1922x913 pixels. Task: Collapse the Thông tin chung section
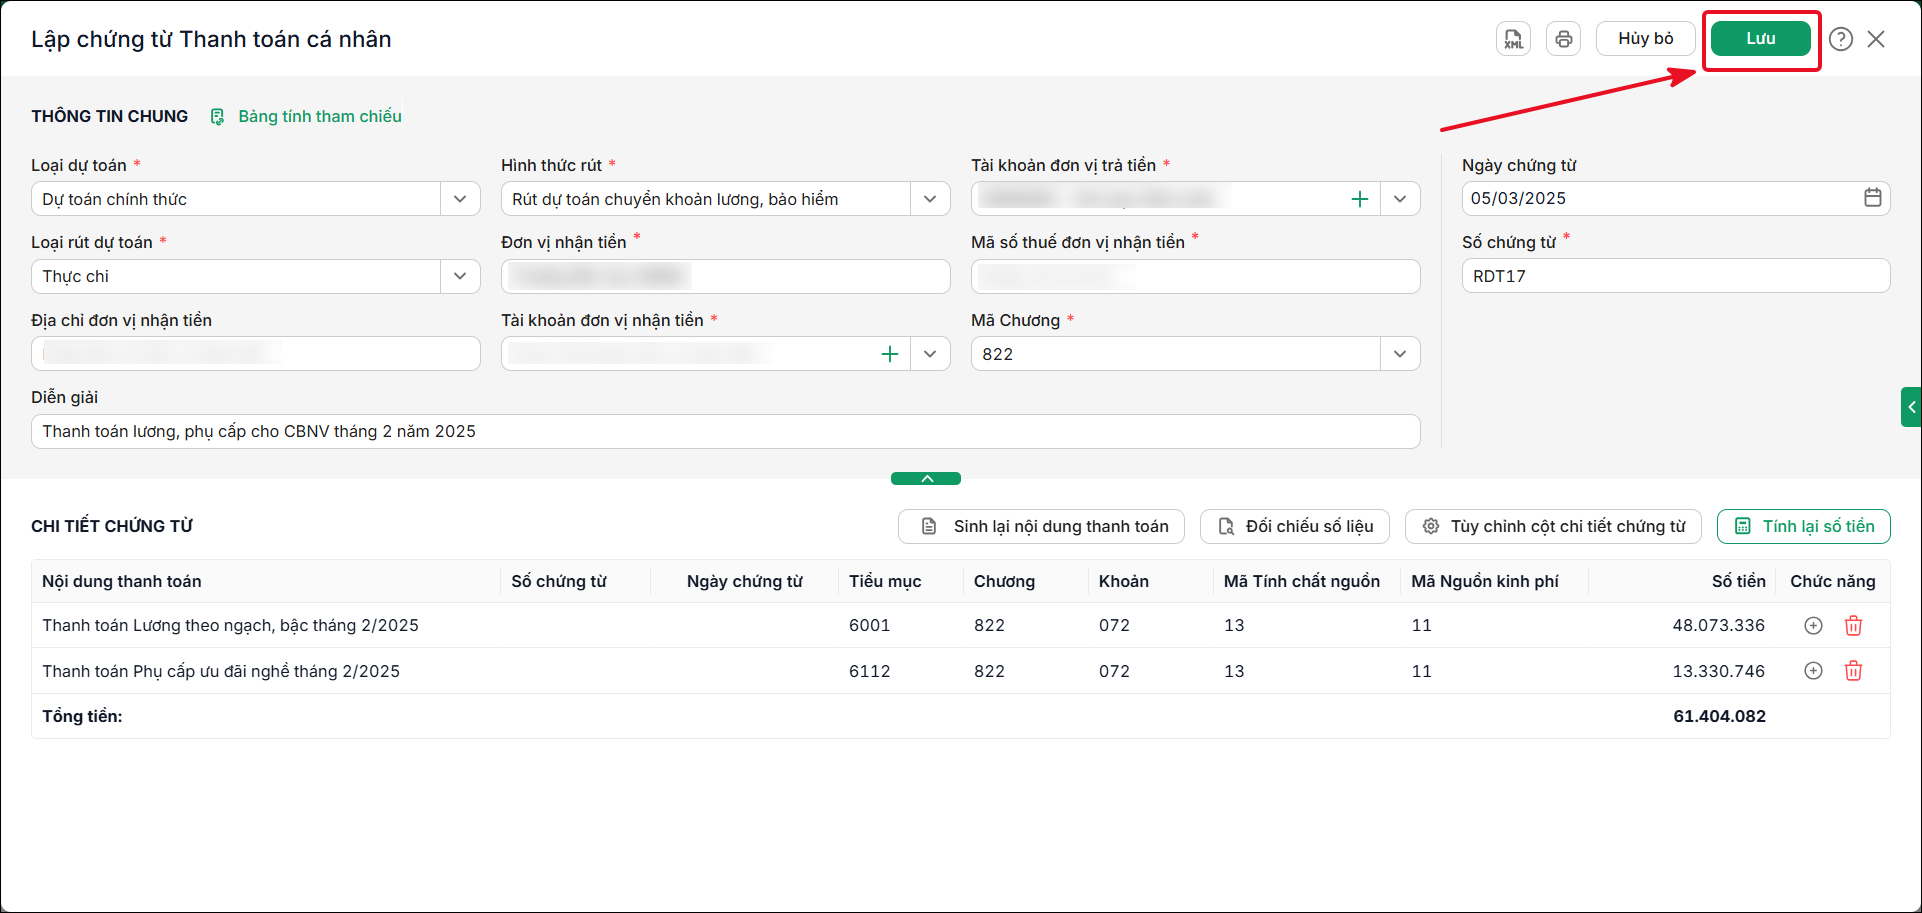926,478
